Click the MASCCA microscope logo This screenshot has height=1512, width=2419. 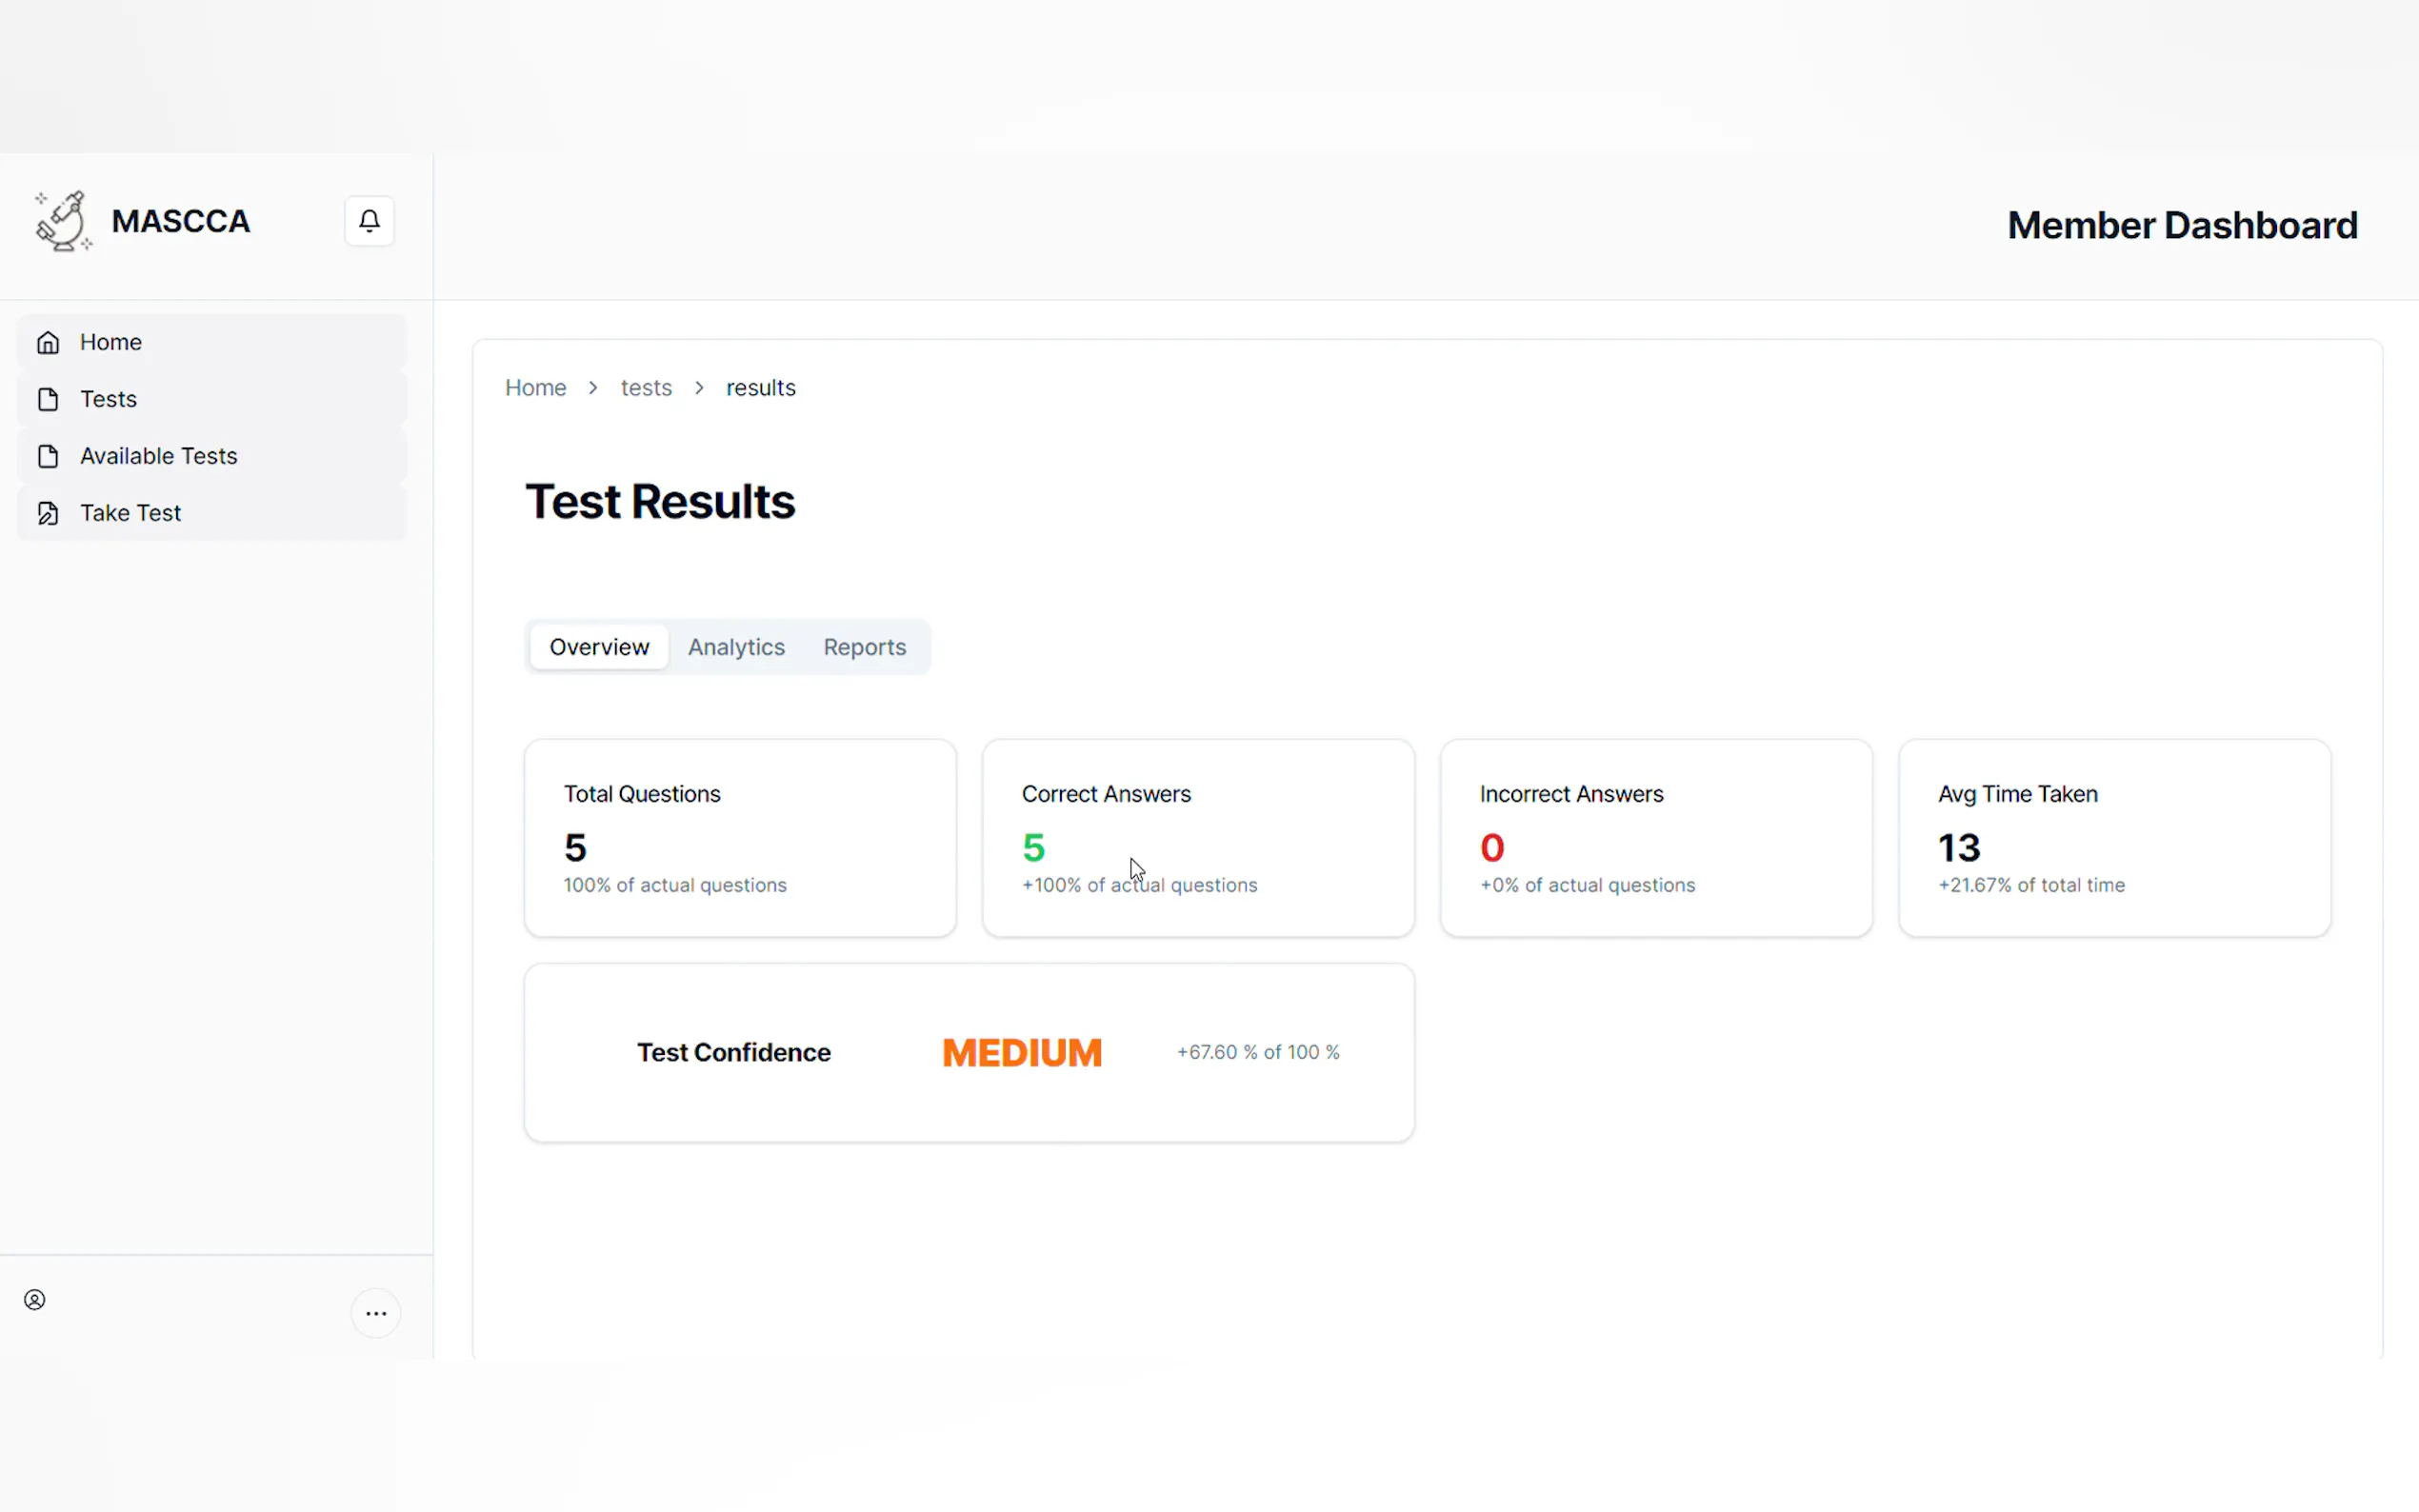63,221
